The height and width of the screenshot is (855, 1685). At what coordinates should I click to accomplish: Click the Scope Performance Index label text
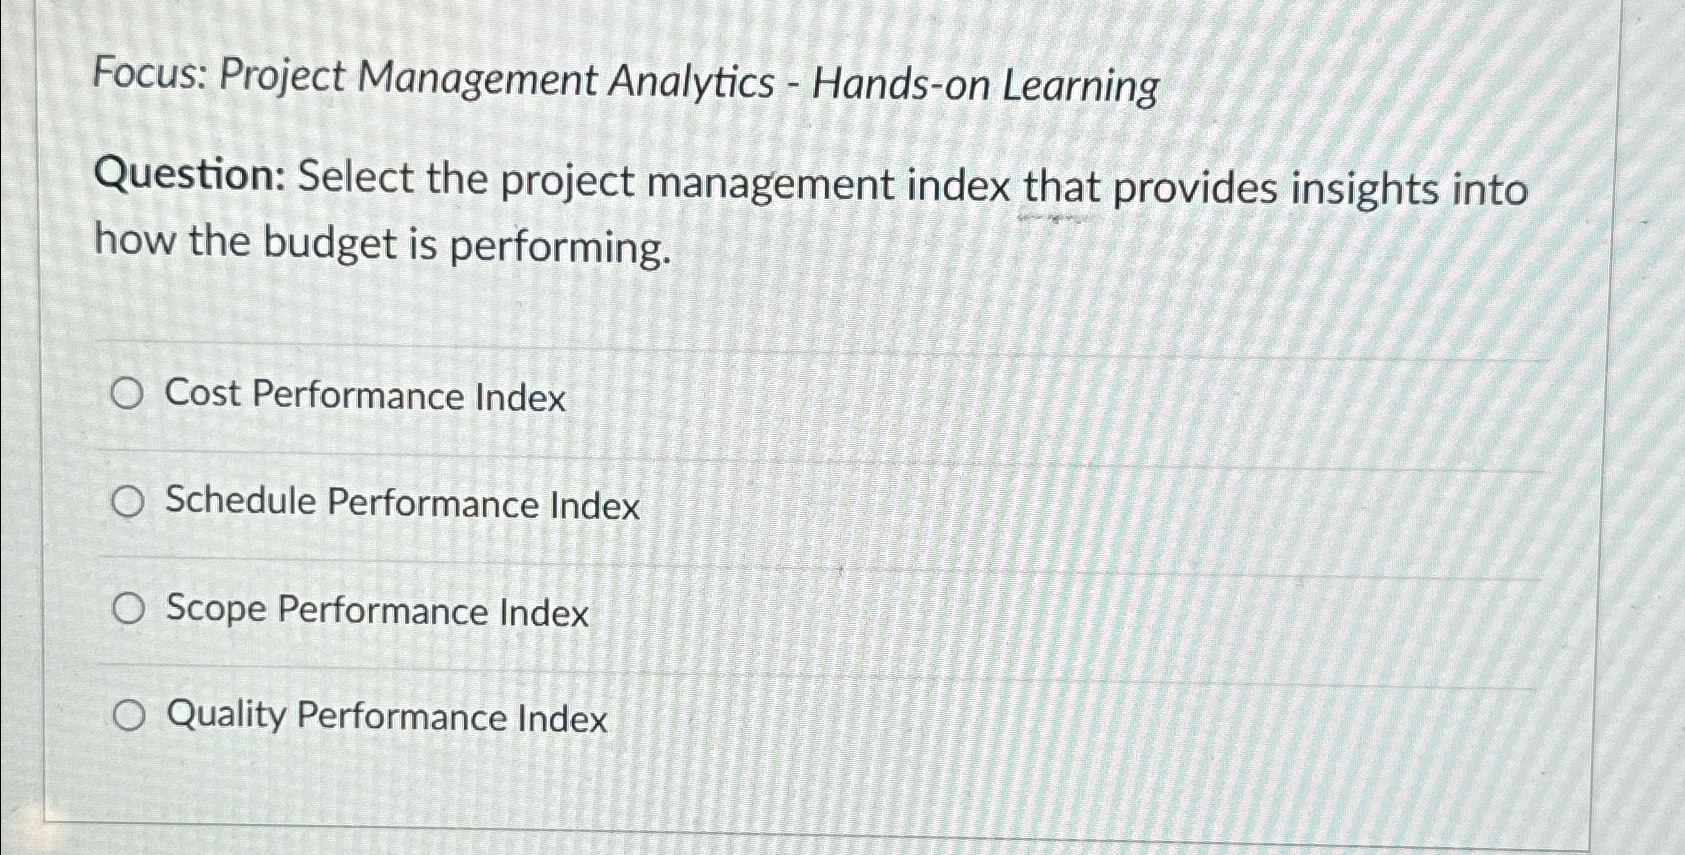[375, 612]
